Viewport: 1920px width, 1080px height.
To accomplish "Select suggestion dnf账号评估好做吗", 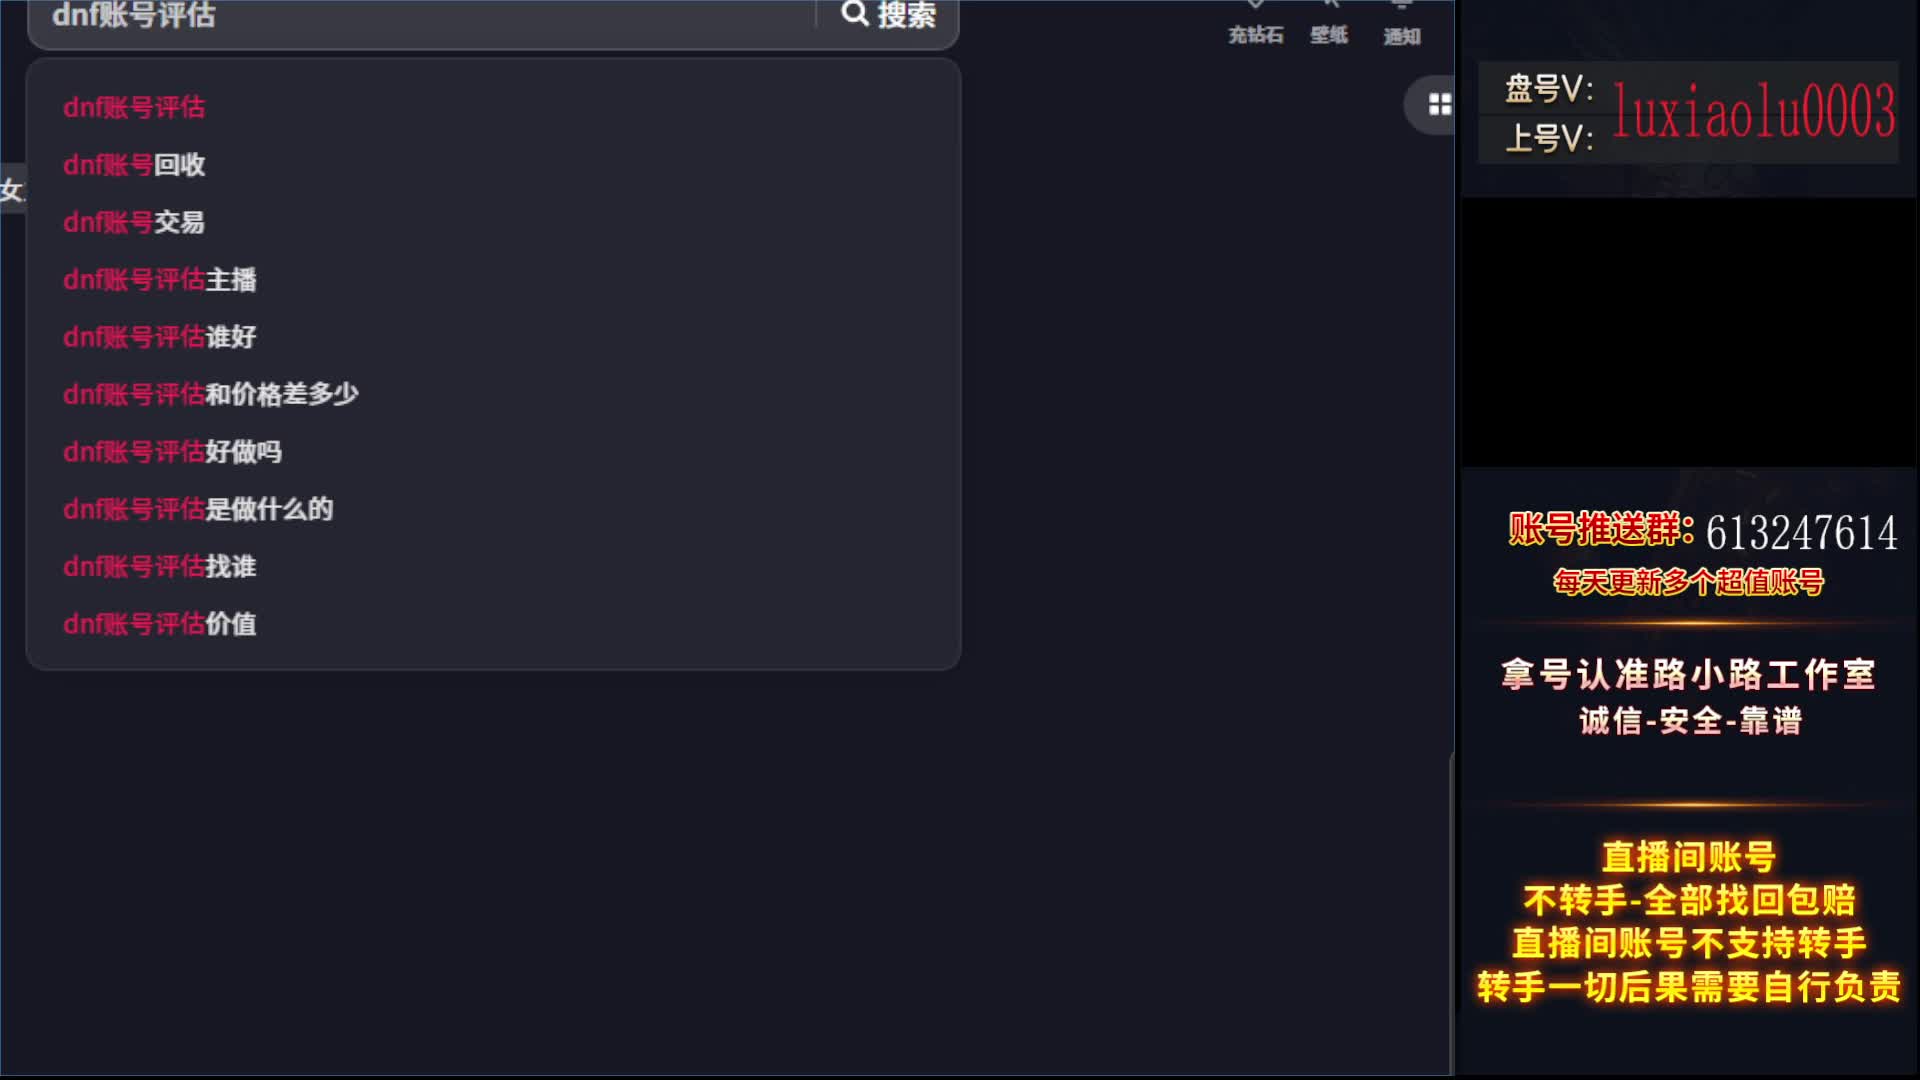I will click(x=172, y=452).
